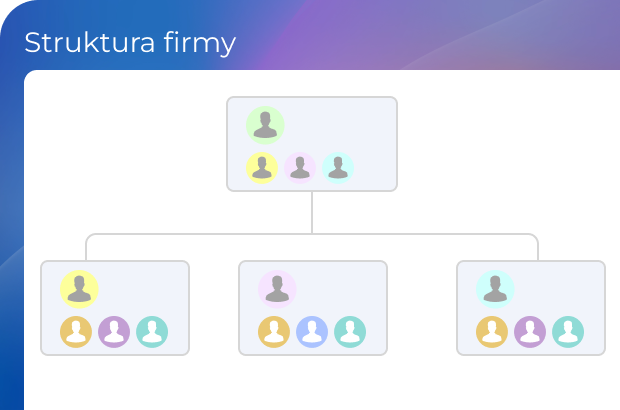Click the top organization node card
The height and width of the screenshot is (410, 620).
coord(312,144)
